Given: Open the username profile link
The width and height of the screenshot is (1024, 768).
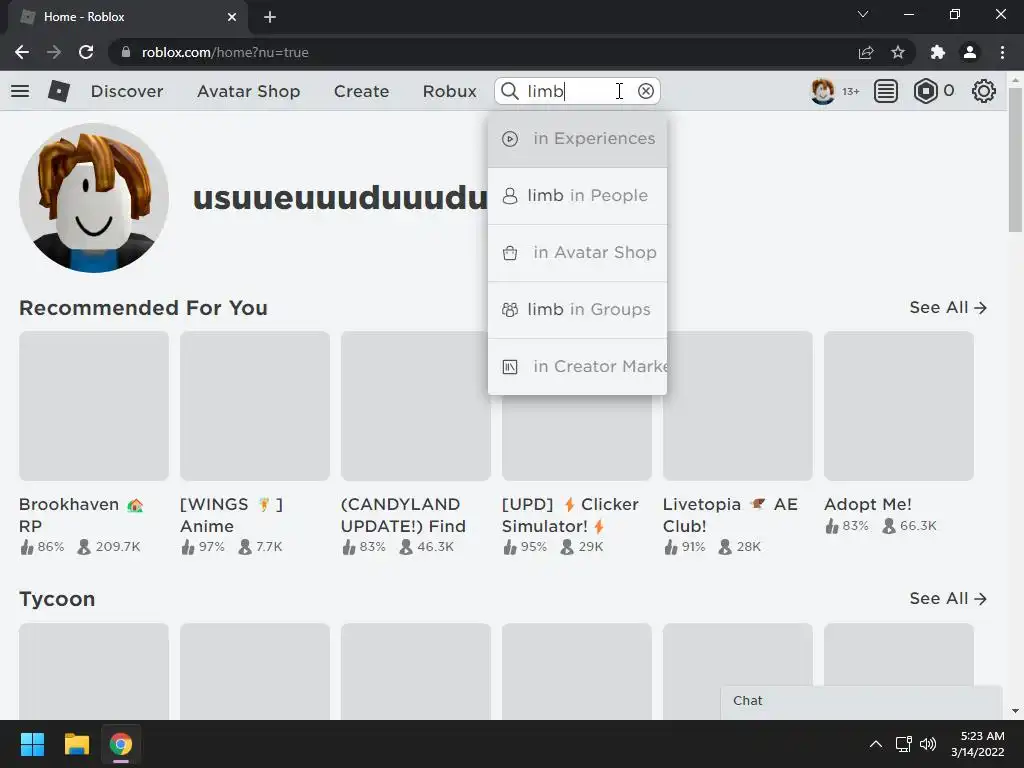Looking at the screenshot, I should 340,197.
